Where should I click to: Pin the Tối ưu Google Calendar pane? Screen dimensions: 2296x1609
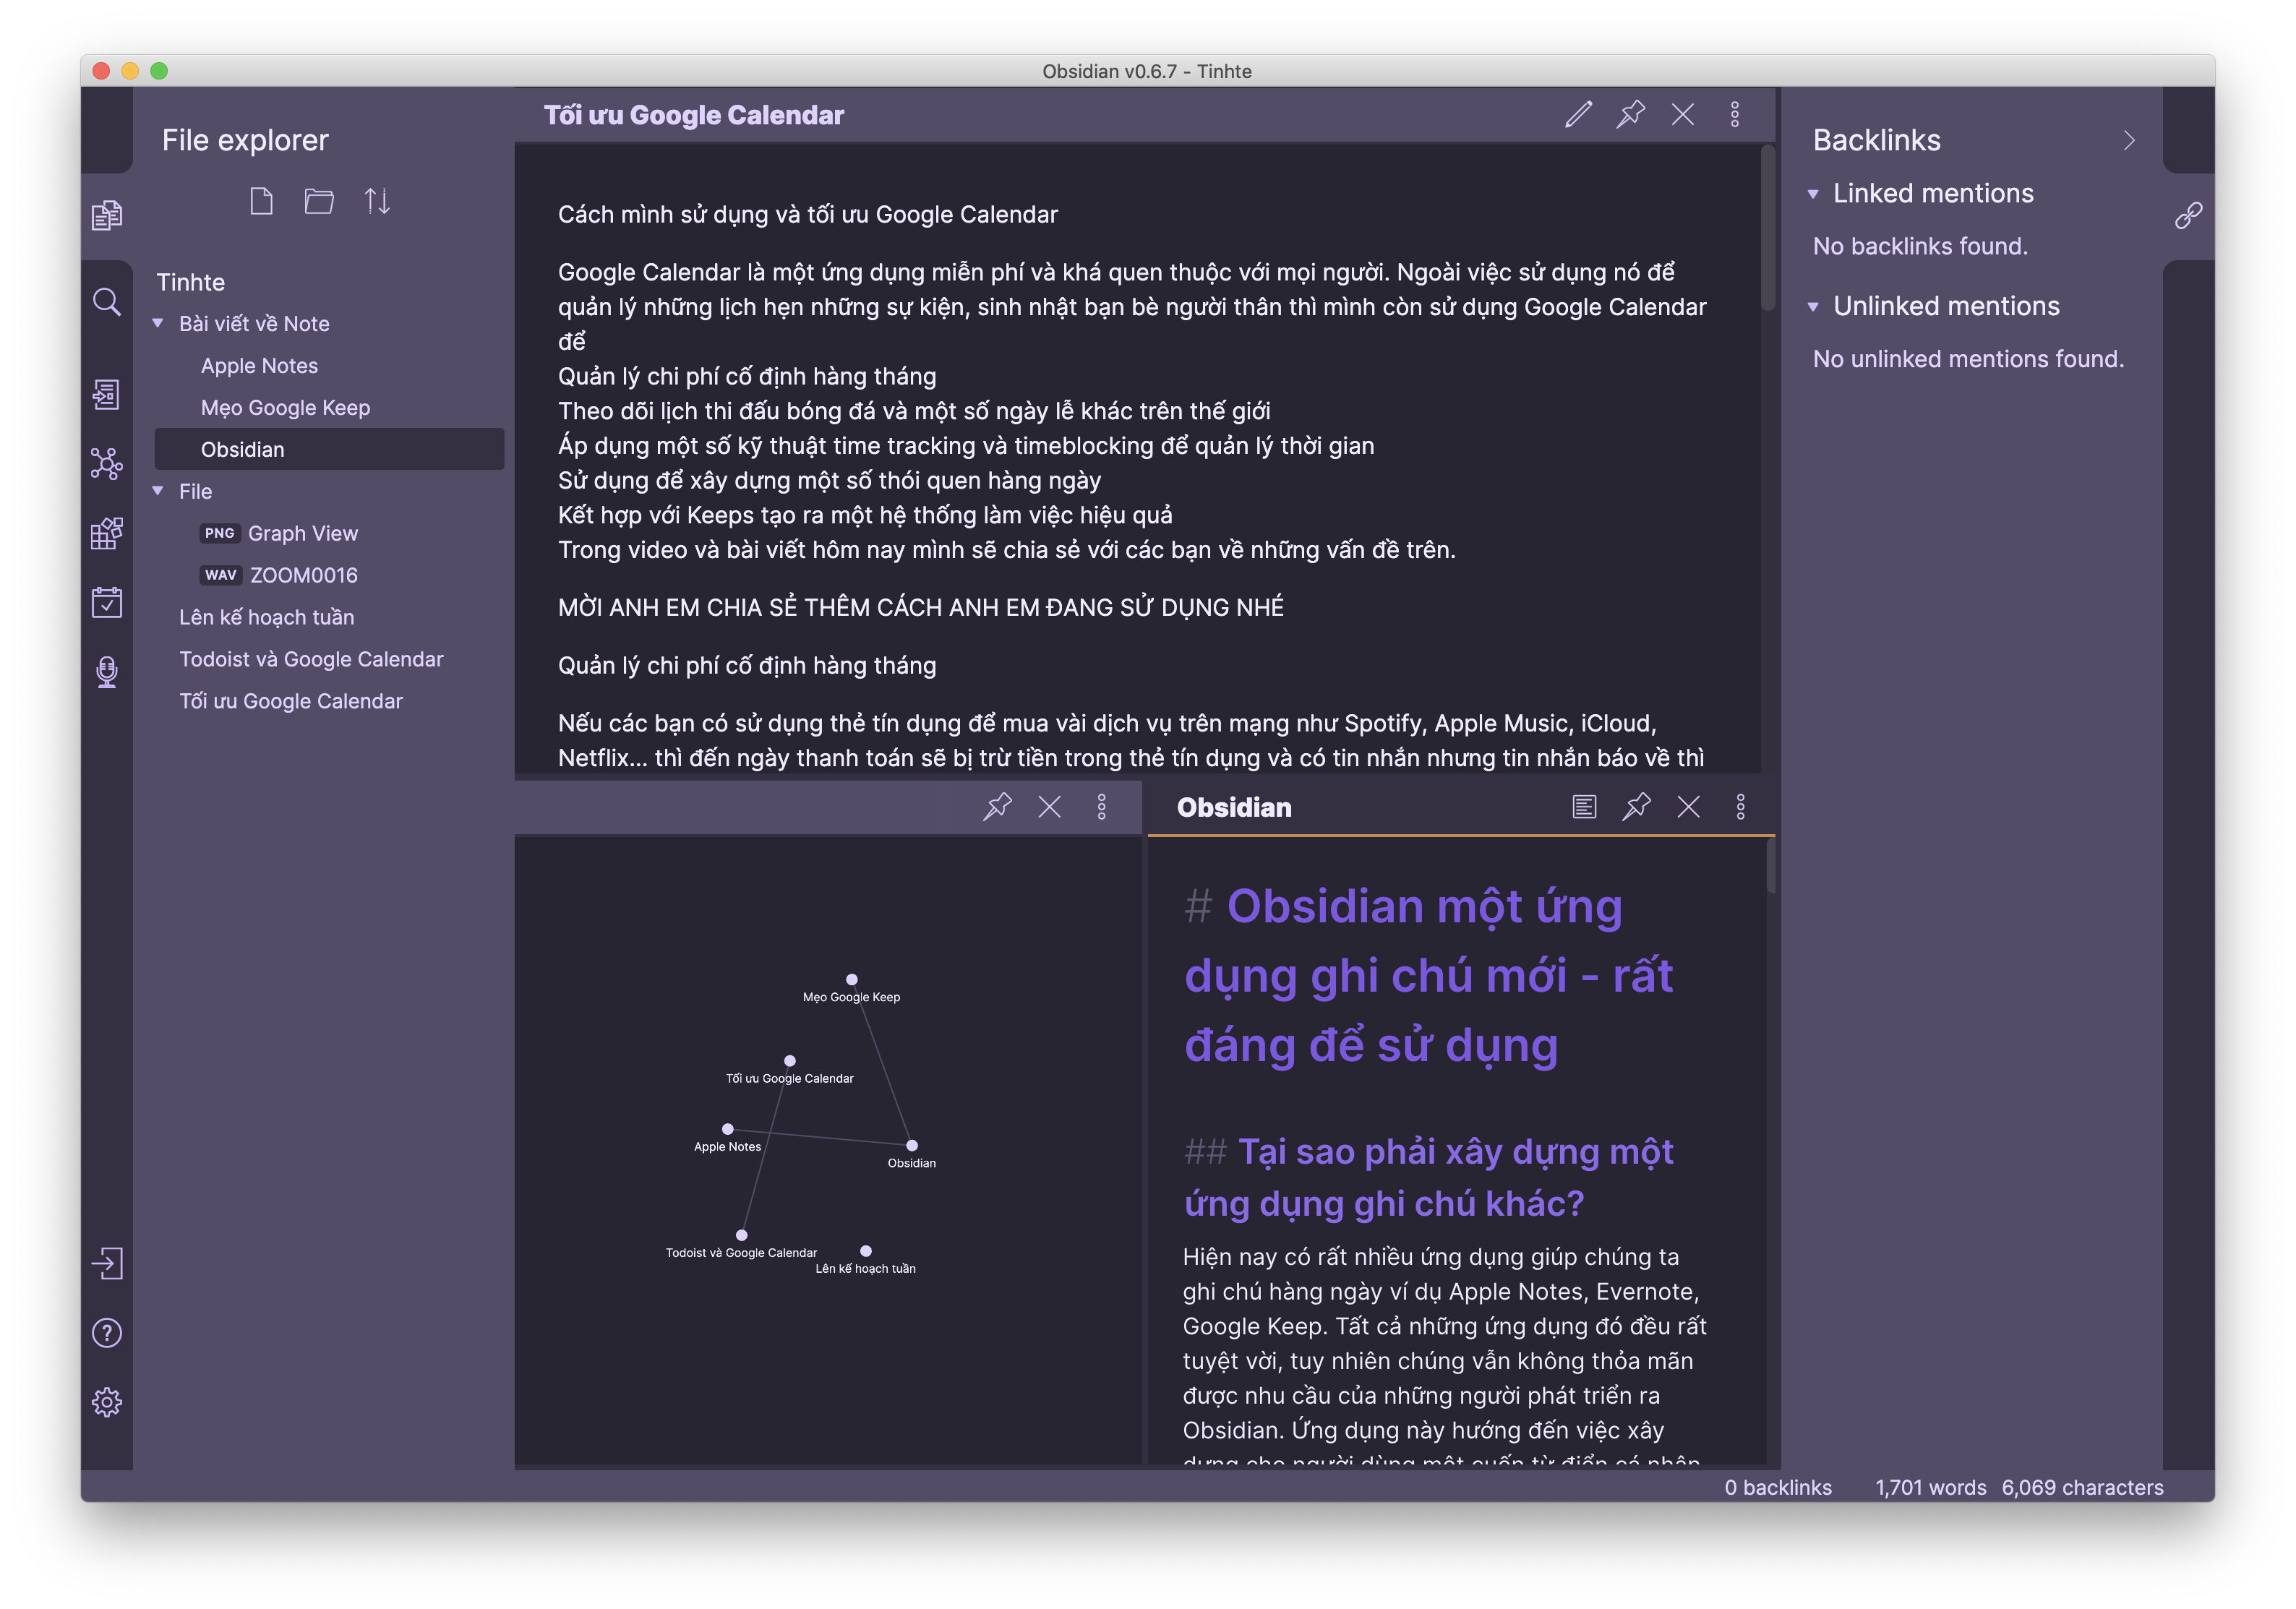tap(1630, 114)
